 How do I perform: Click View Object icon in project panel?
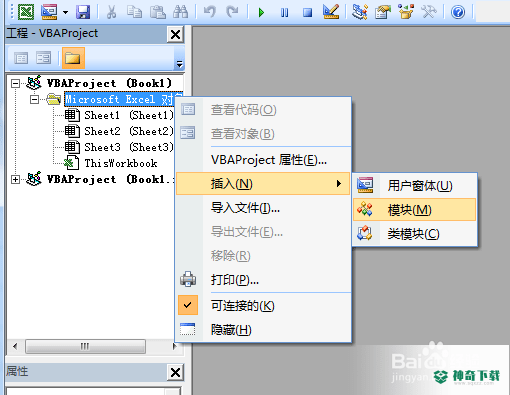pyautogui.click(x=44, y=58)
